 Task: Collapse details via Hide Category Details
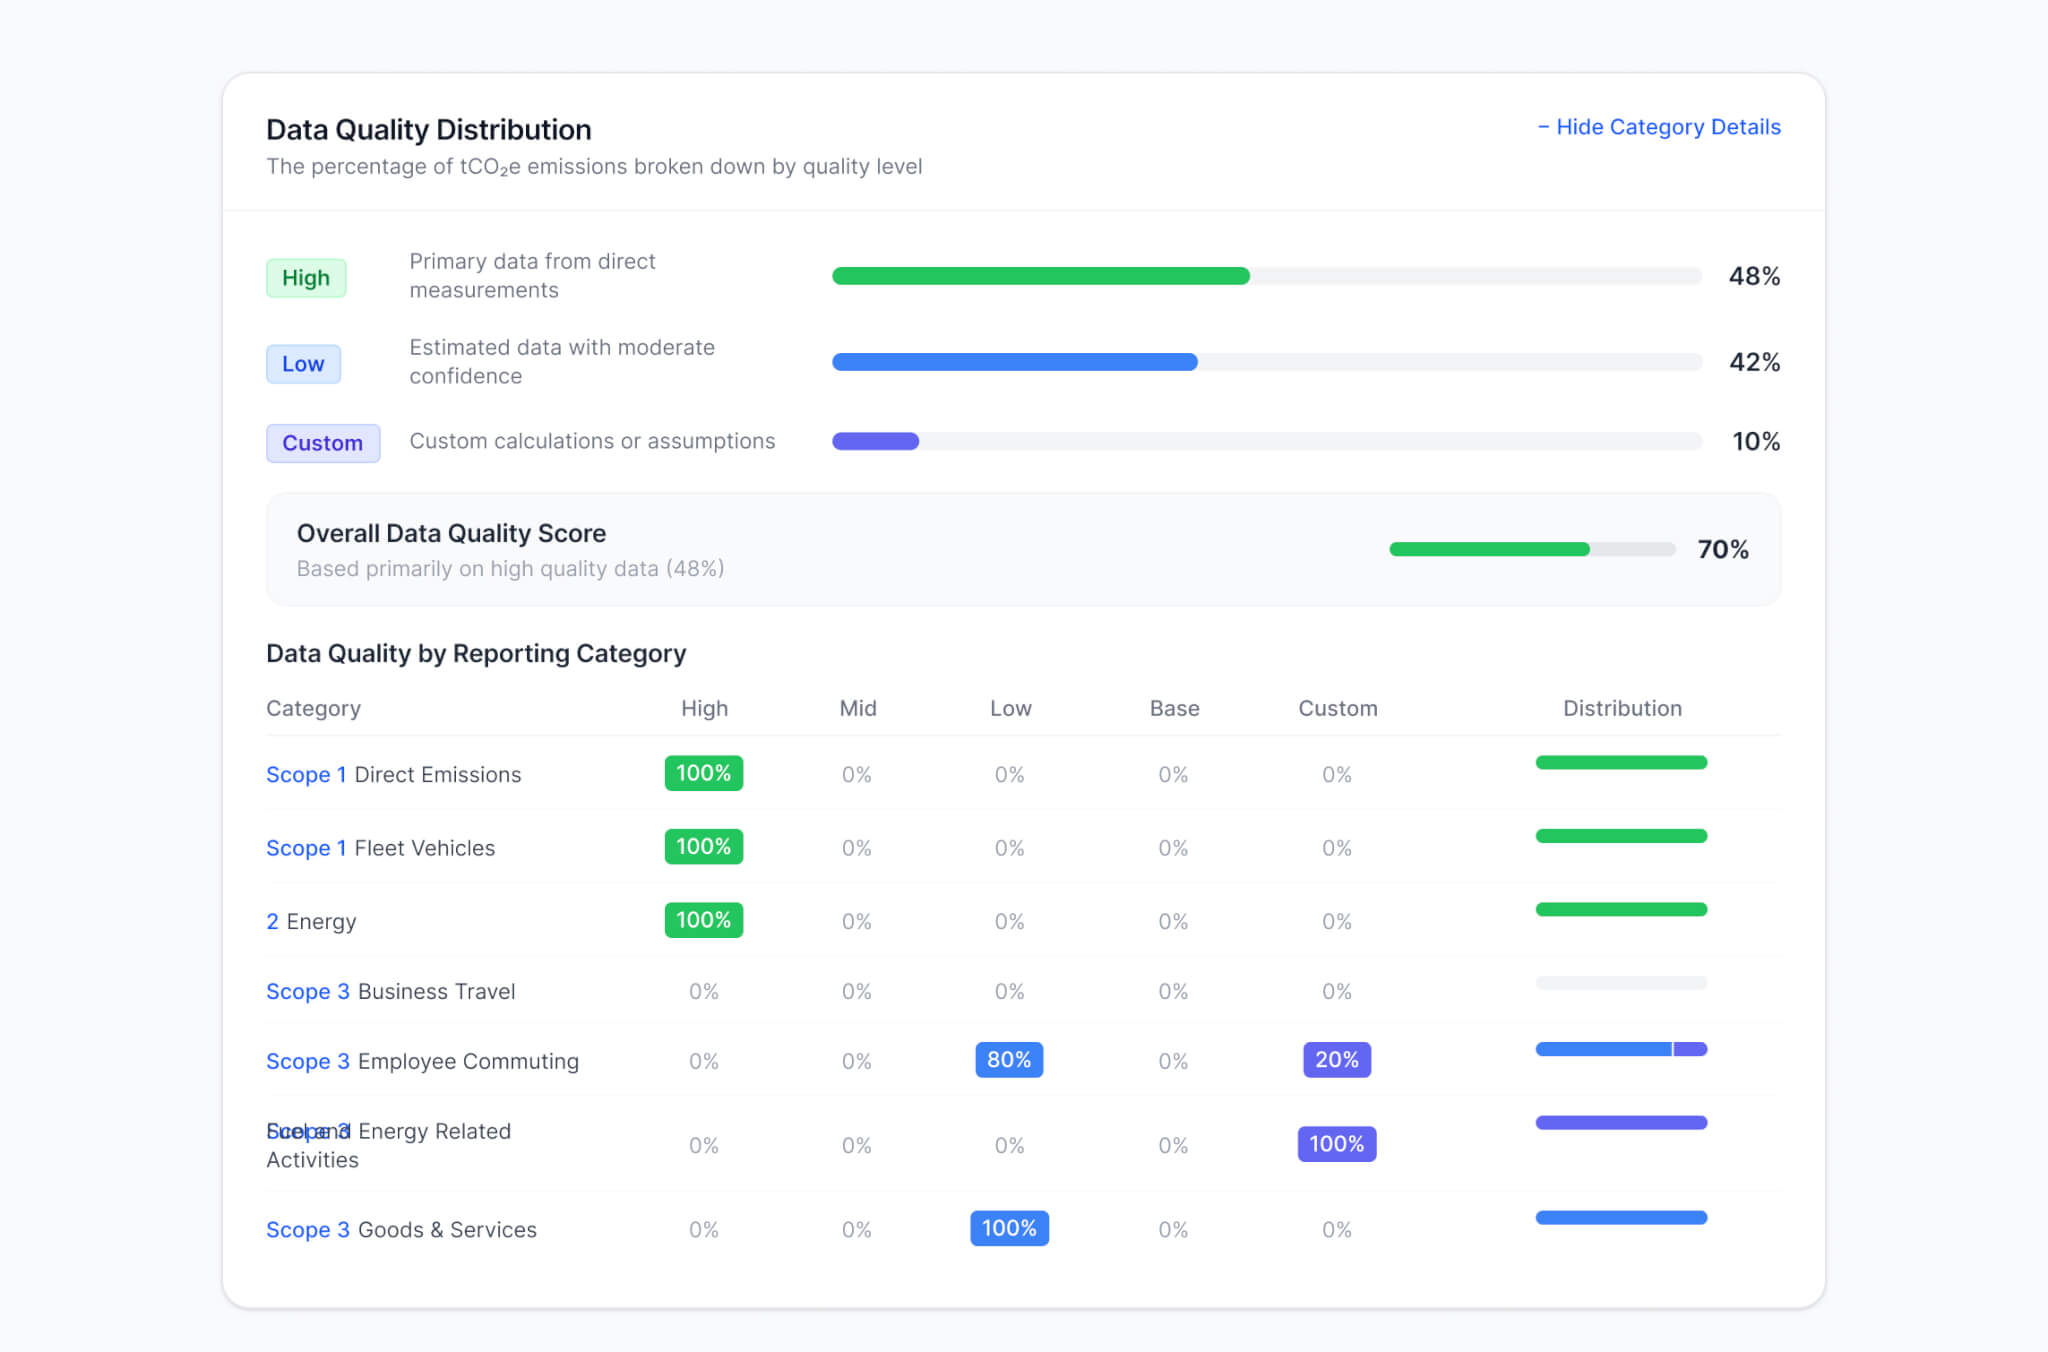click(1659, 127)
